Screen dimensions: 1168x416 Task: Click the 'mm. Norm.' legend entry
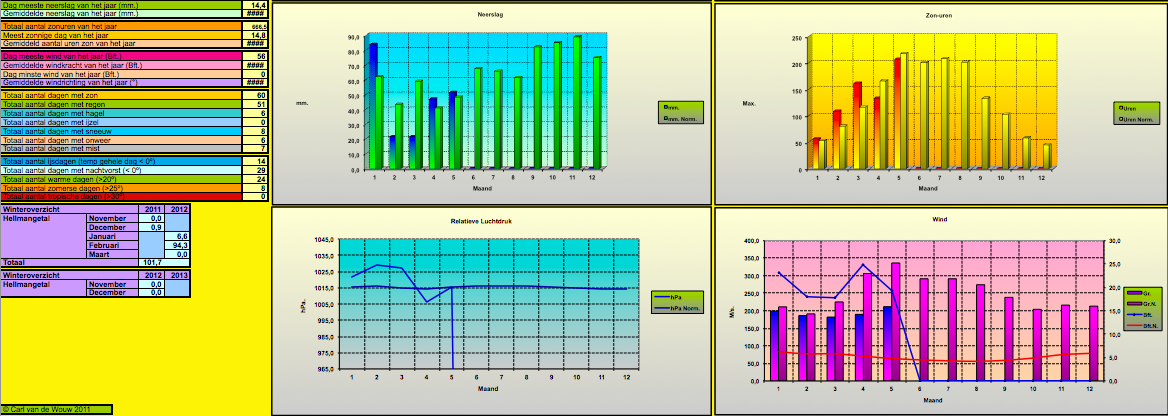click(683, 118)
